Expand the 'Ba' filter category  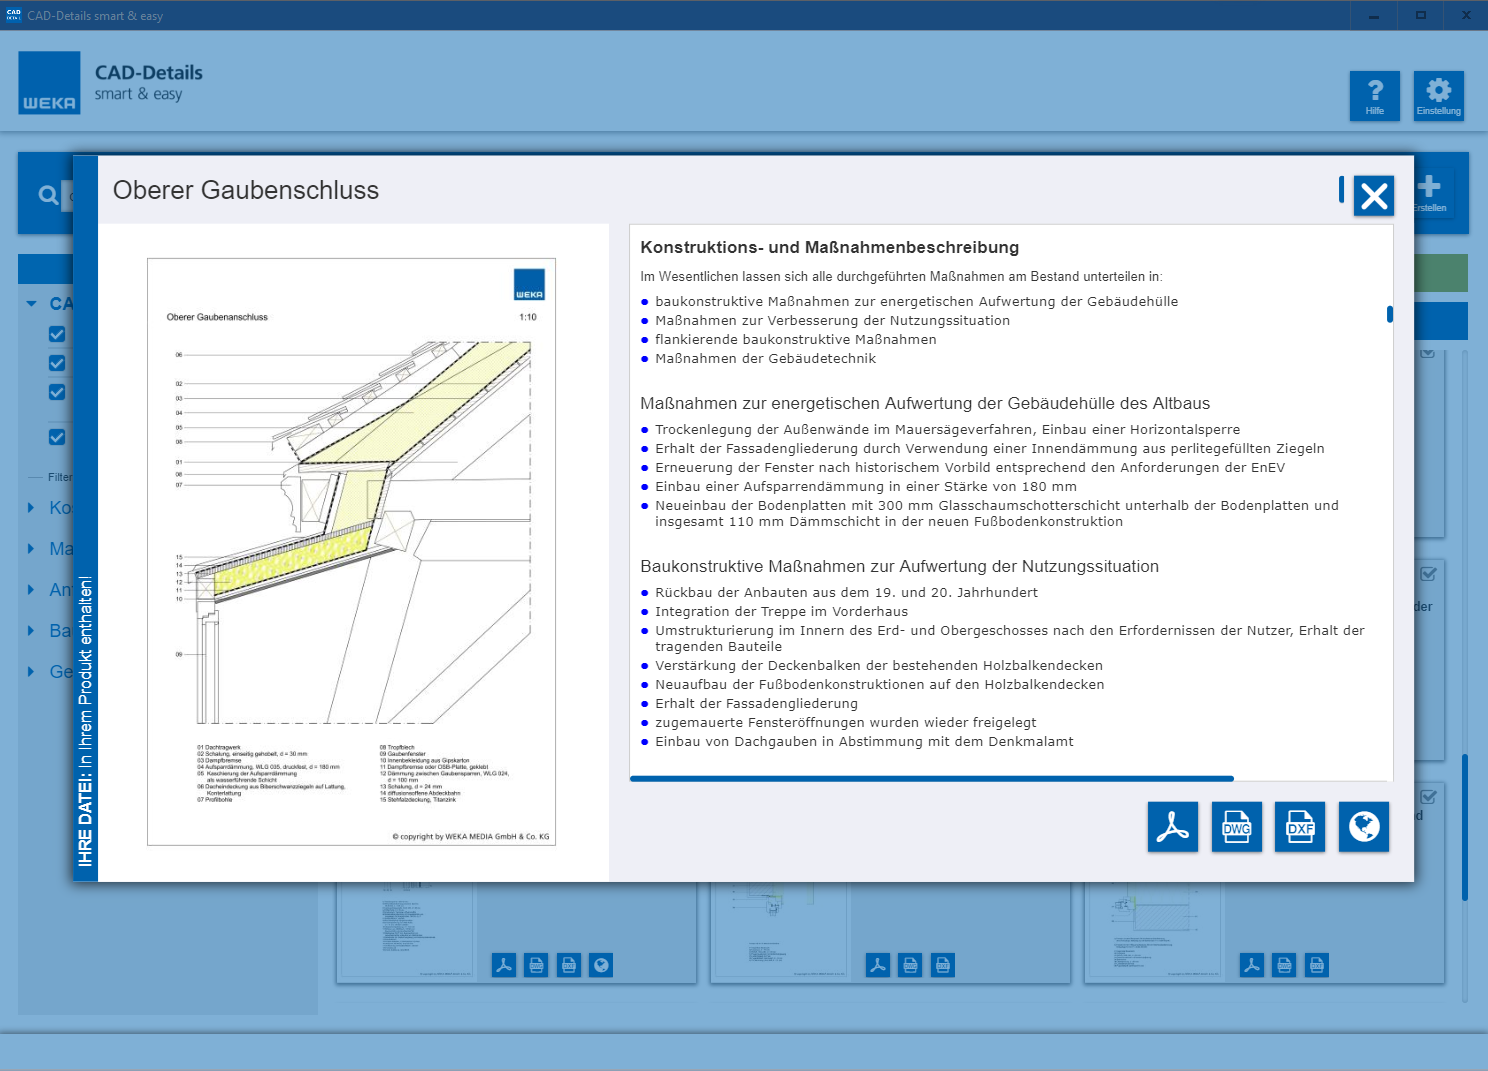point(31,631)
